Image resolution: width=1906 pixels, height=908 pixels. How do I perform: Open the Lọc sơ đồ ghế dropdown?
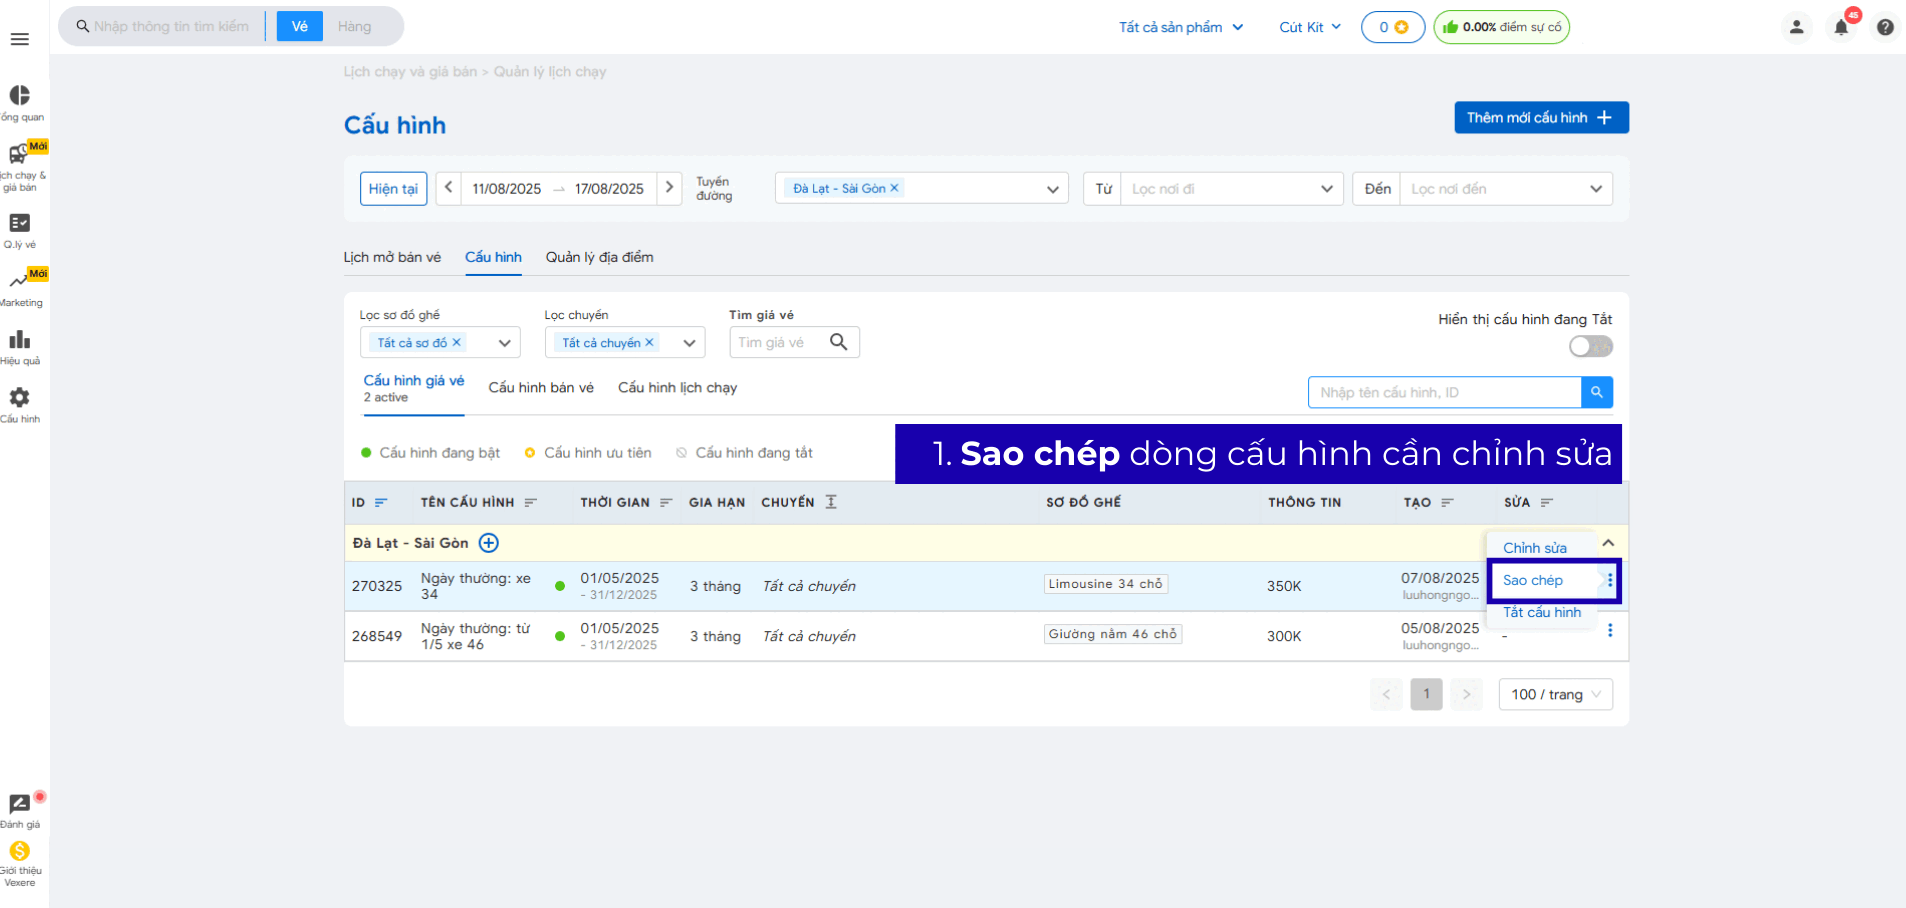tap(504, 343)
